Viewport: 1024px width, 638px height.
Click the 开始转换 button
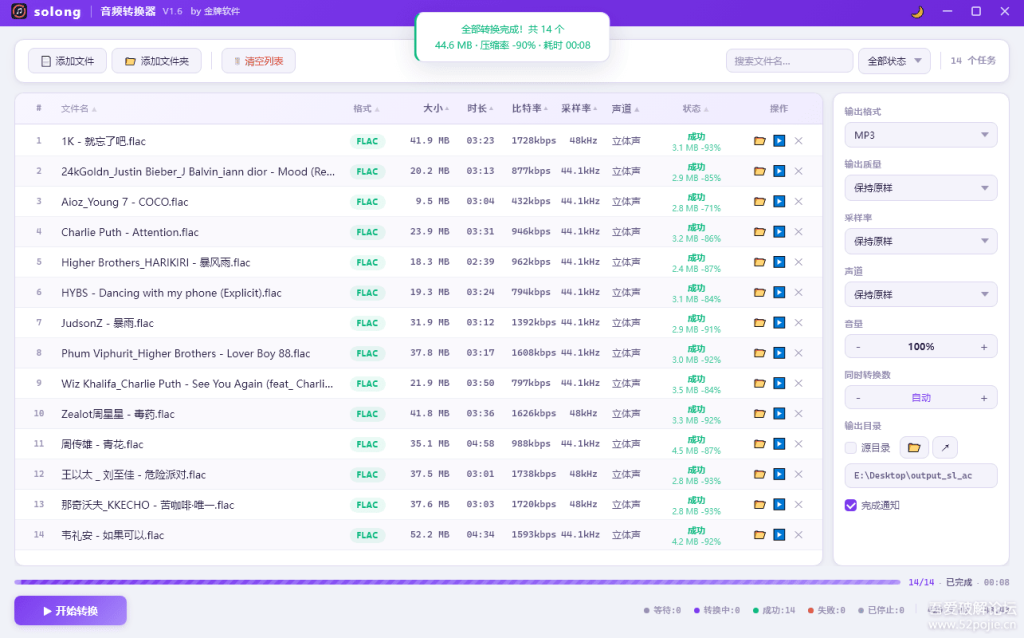point(69,610)
